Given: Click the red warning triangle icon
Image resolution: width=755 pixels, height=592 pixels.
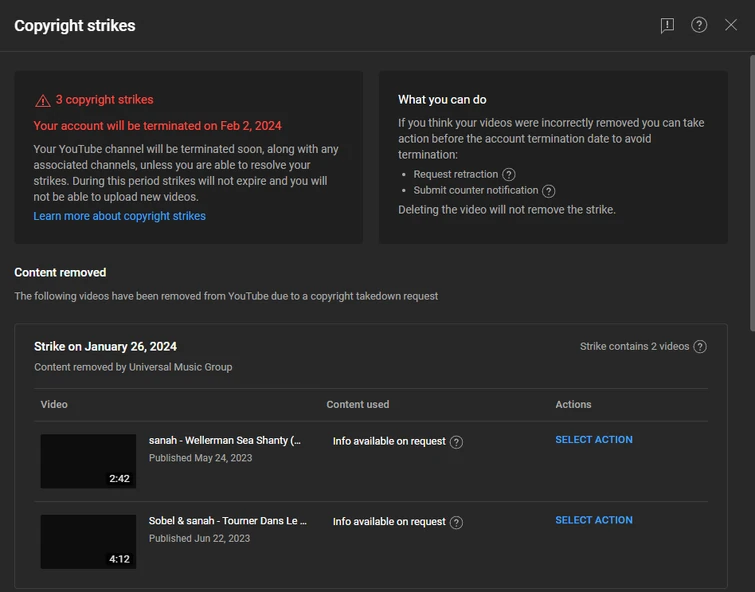Looking at the screenshot, I should [43, 100].
